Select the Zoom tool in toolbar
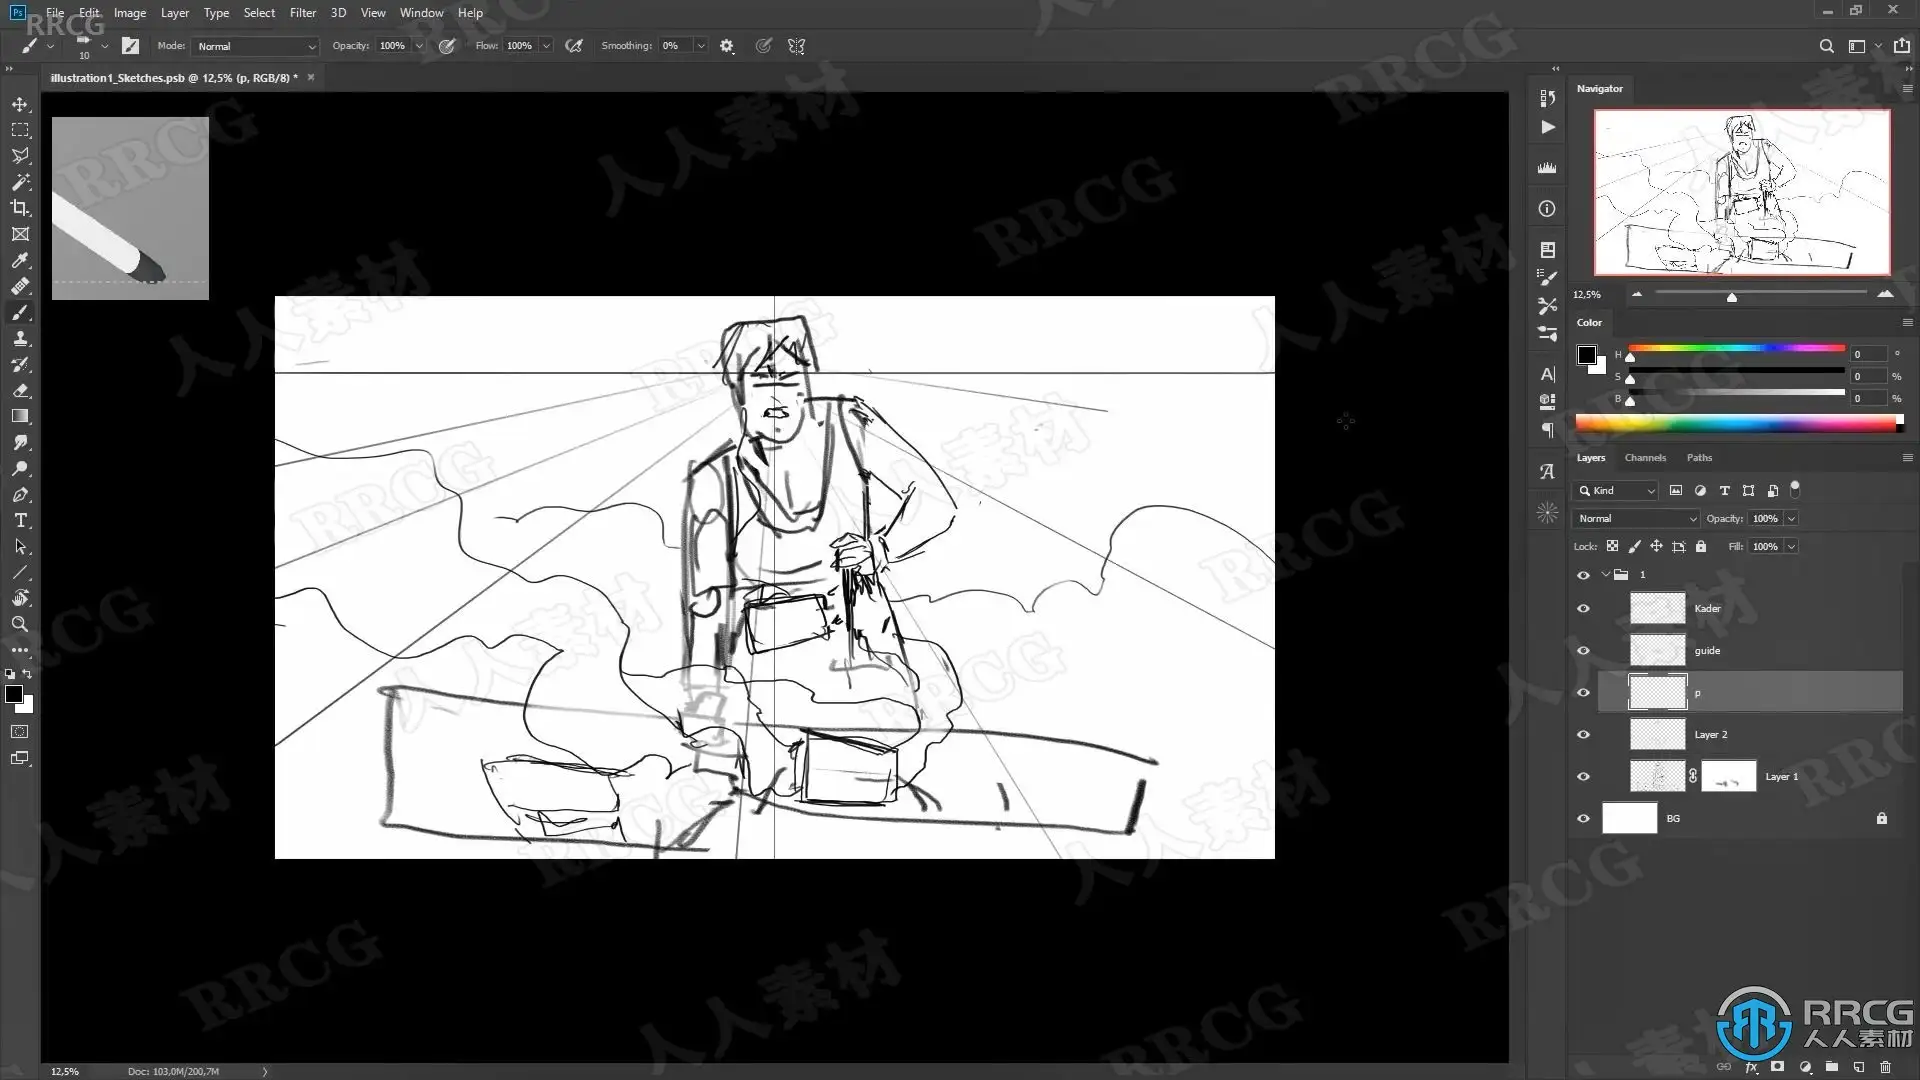1920x1080 pixels. coord(20,624)
